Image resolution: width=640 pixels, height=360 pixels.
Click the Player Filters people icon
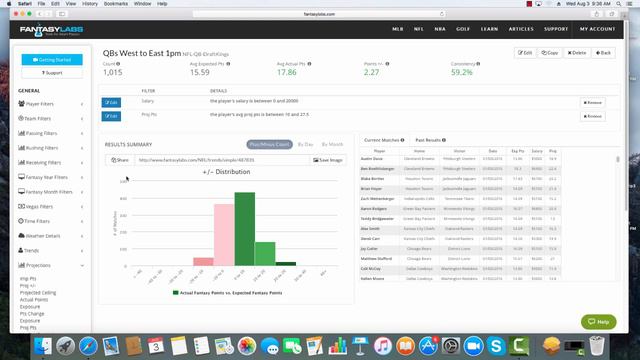click(x=21, y=104)
